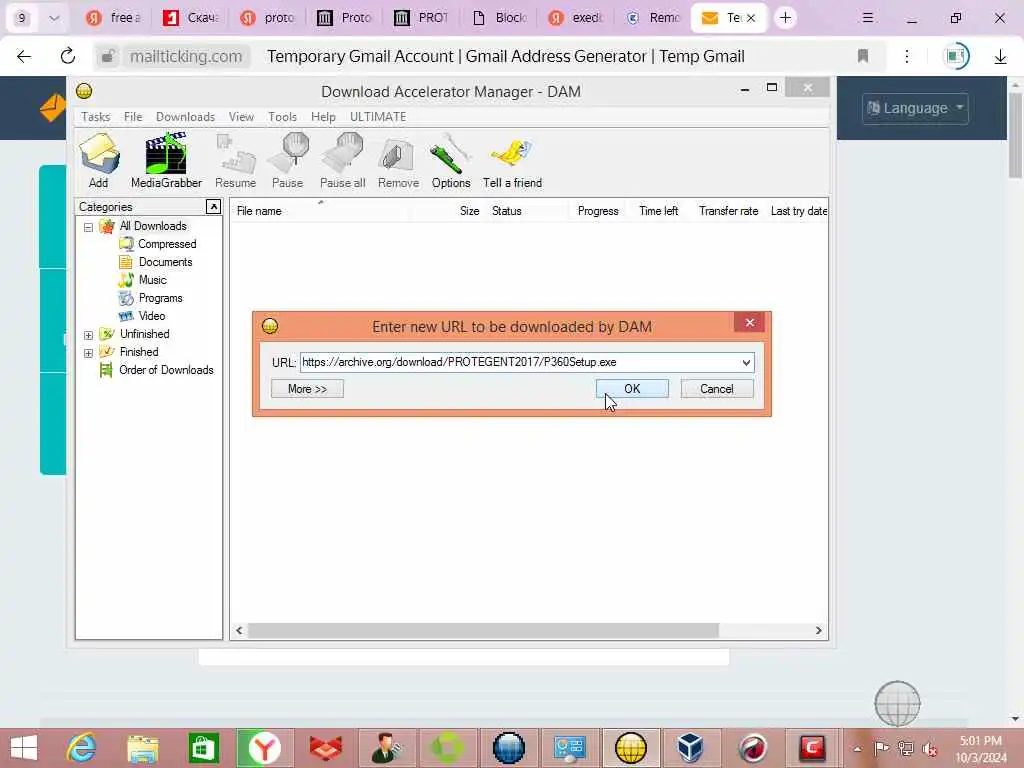Click the Windows Start button

[x=24, y=748]
